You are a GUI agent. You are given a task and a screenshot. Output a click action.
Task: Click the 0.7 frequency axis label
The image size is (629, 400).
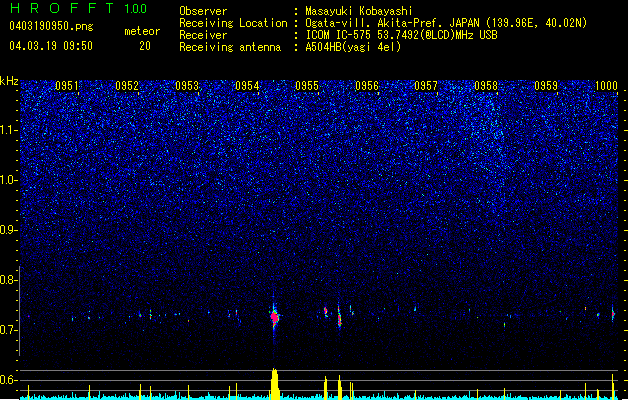click(9, 330)
